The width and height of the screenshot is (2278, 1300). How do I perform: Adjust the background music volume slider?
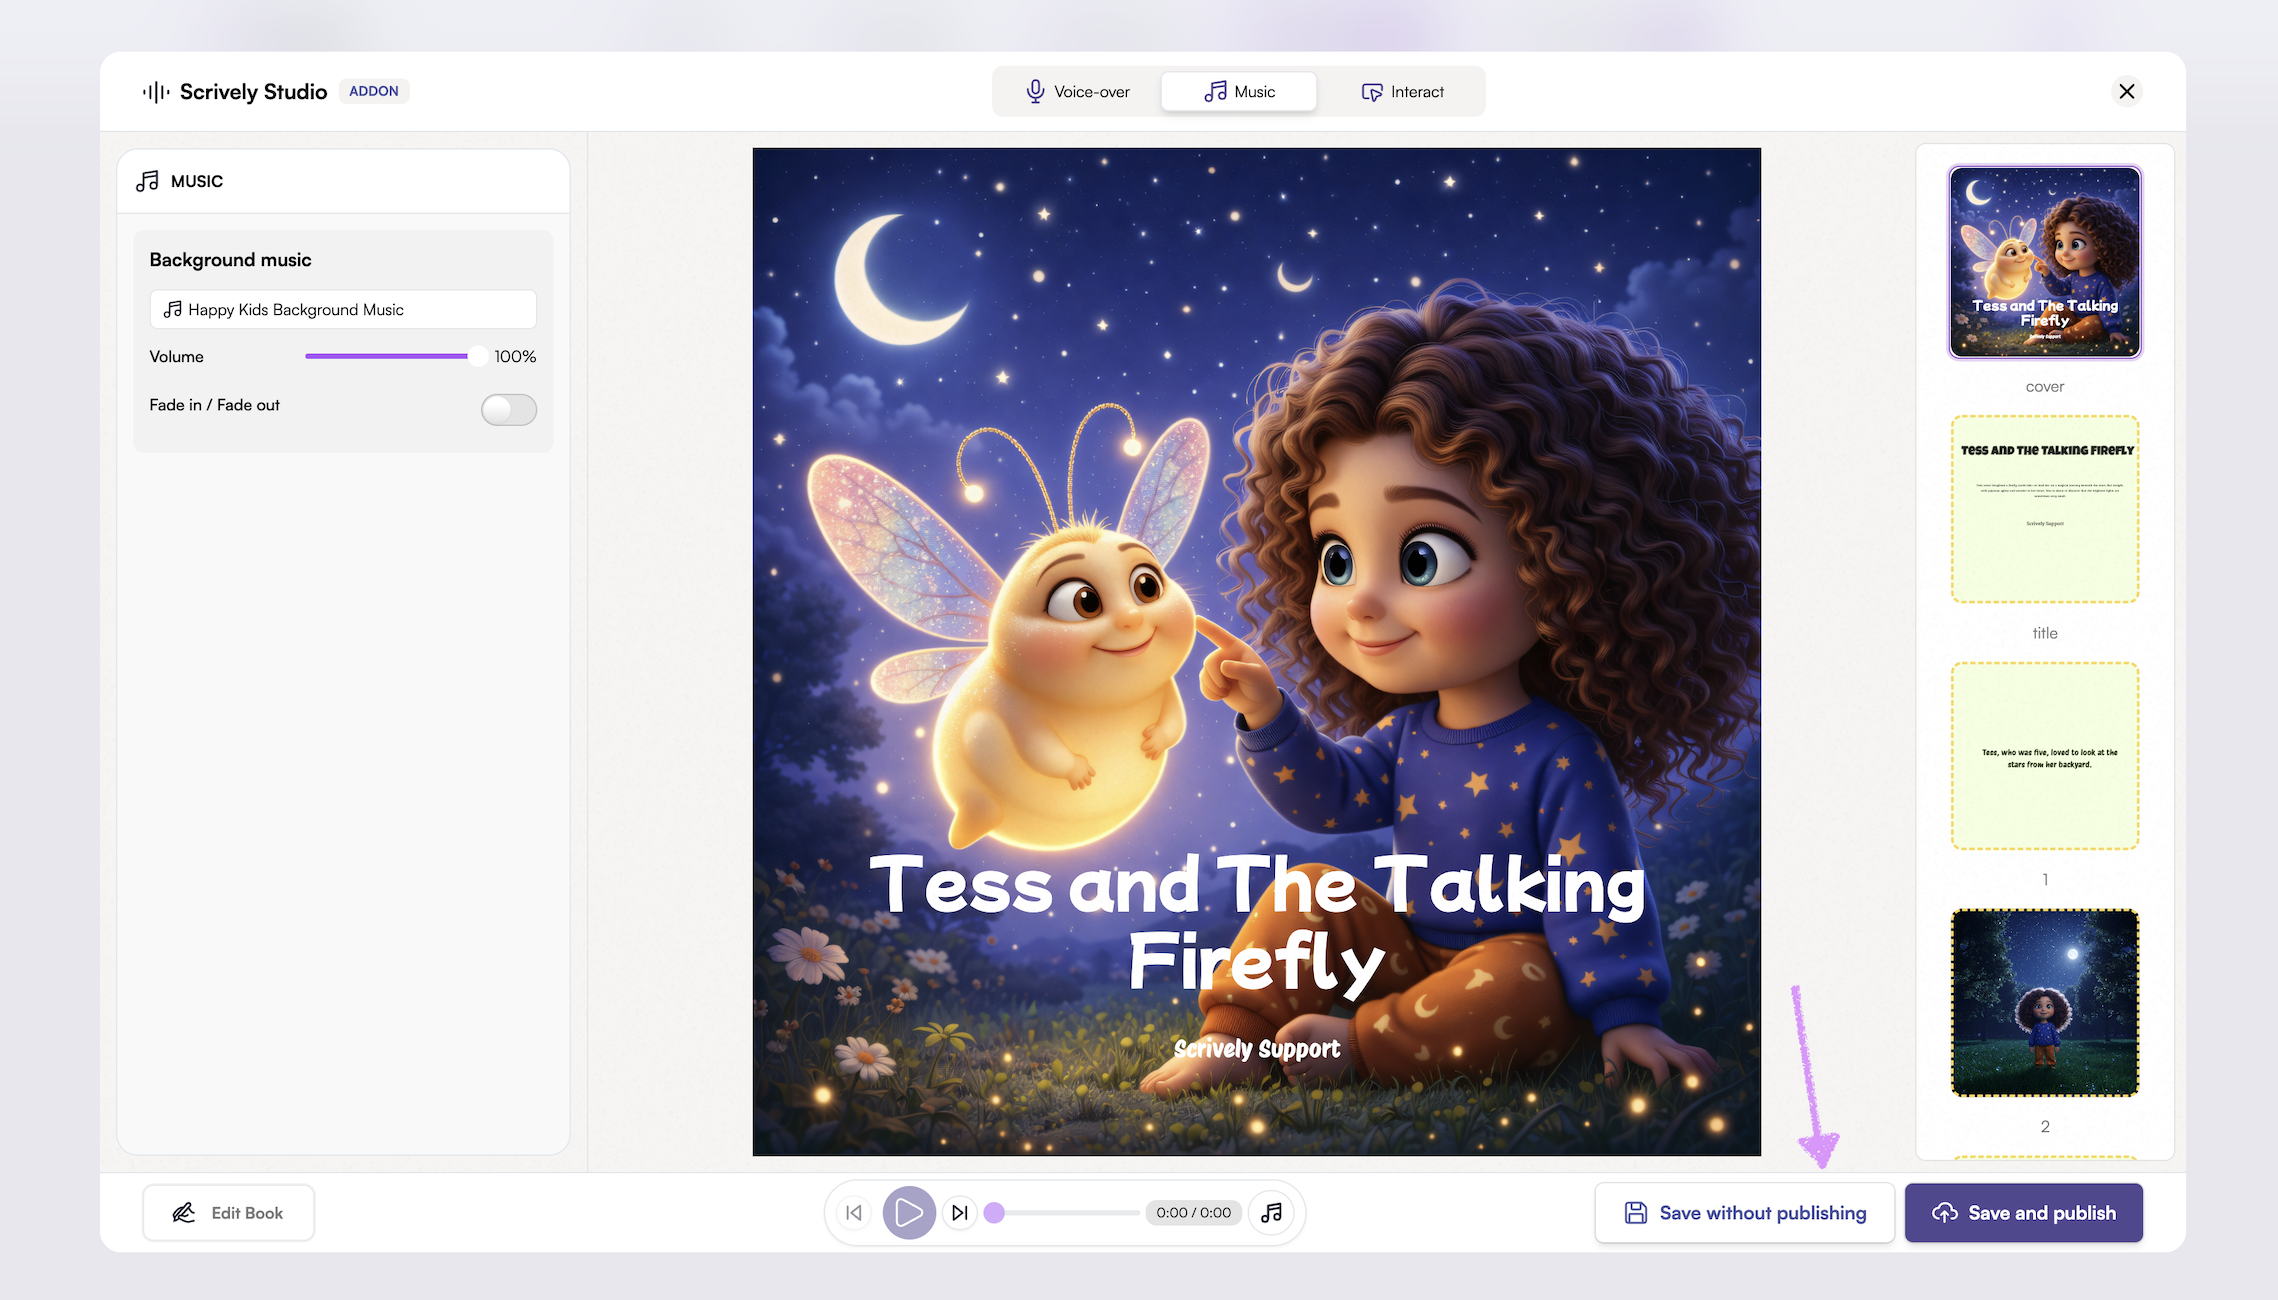pos(476,356)
